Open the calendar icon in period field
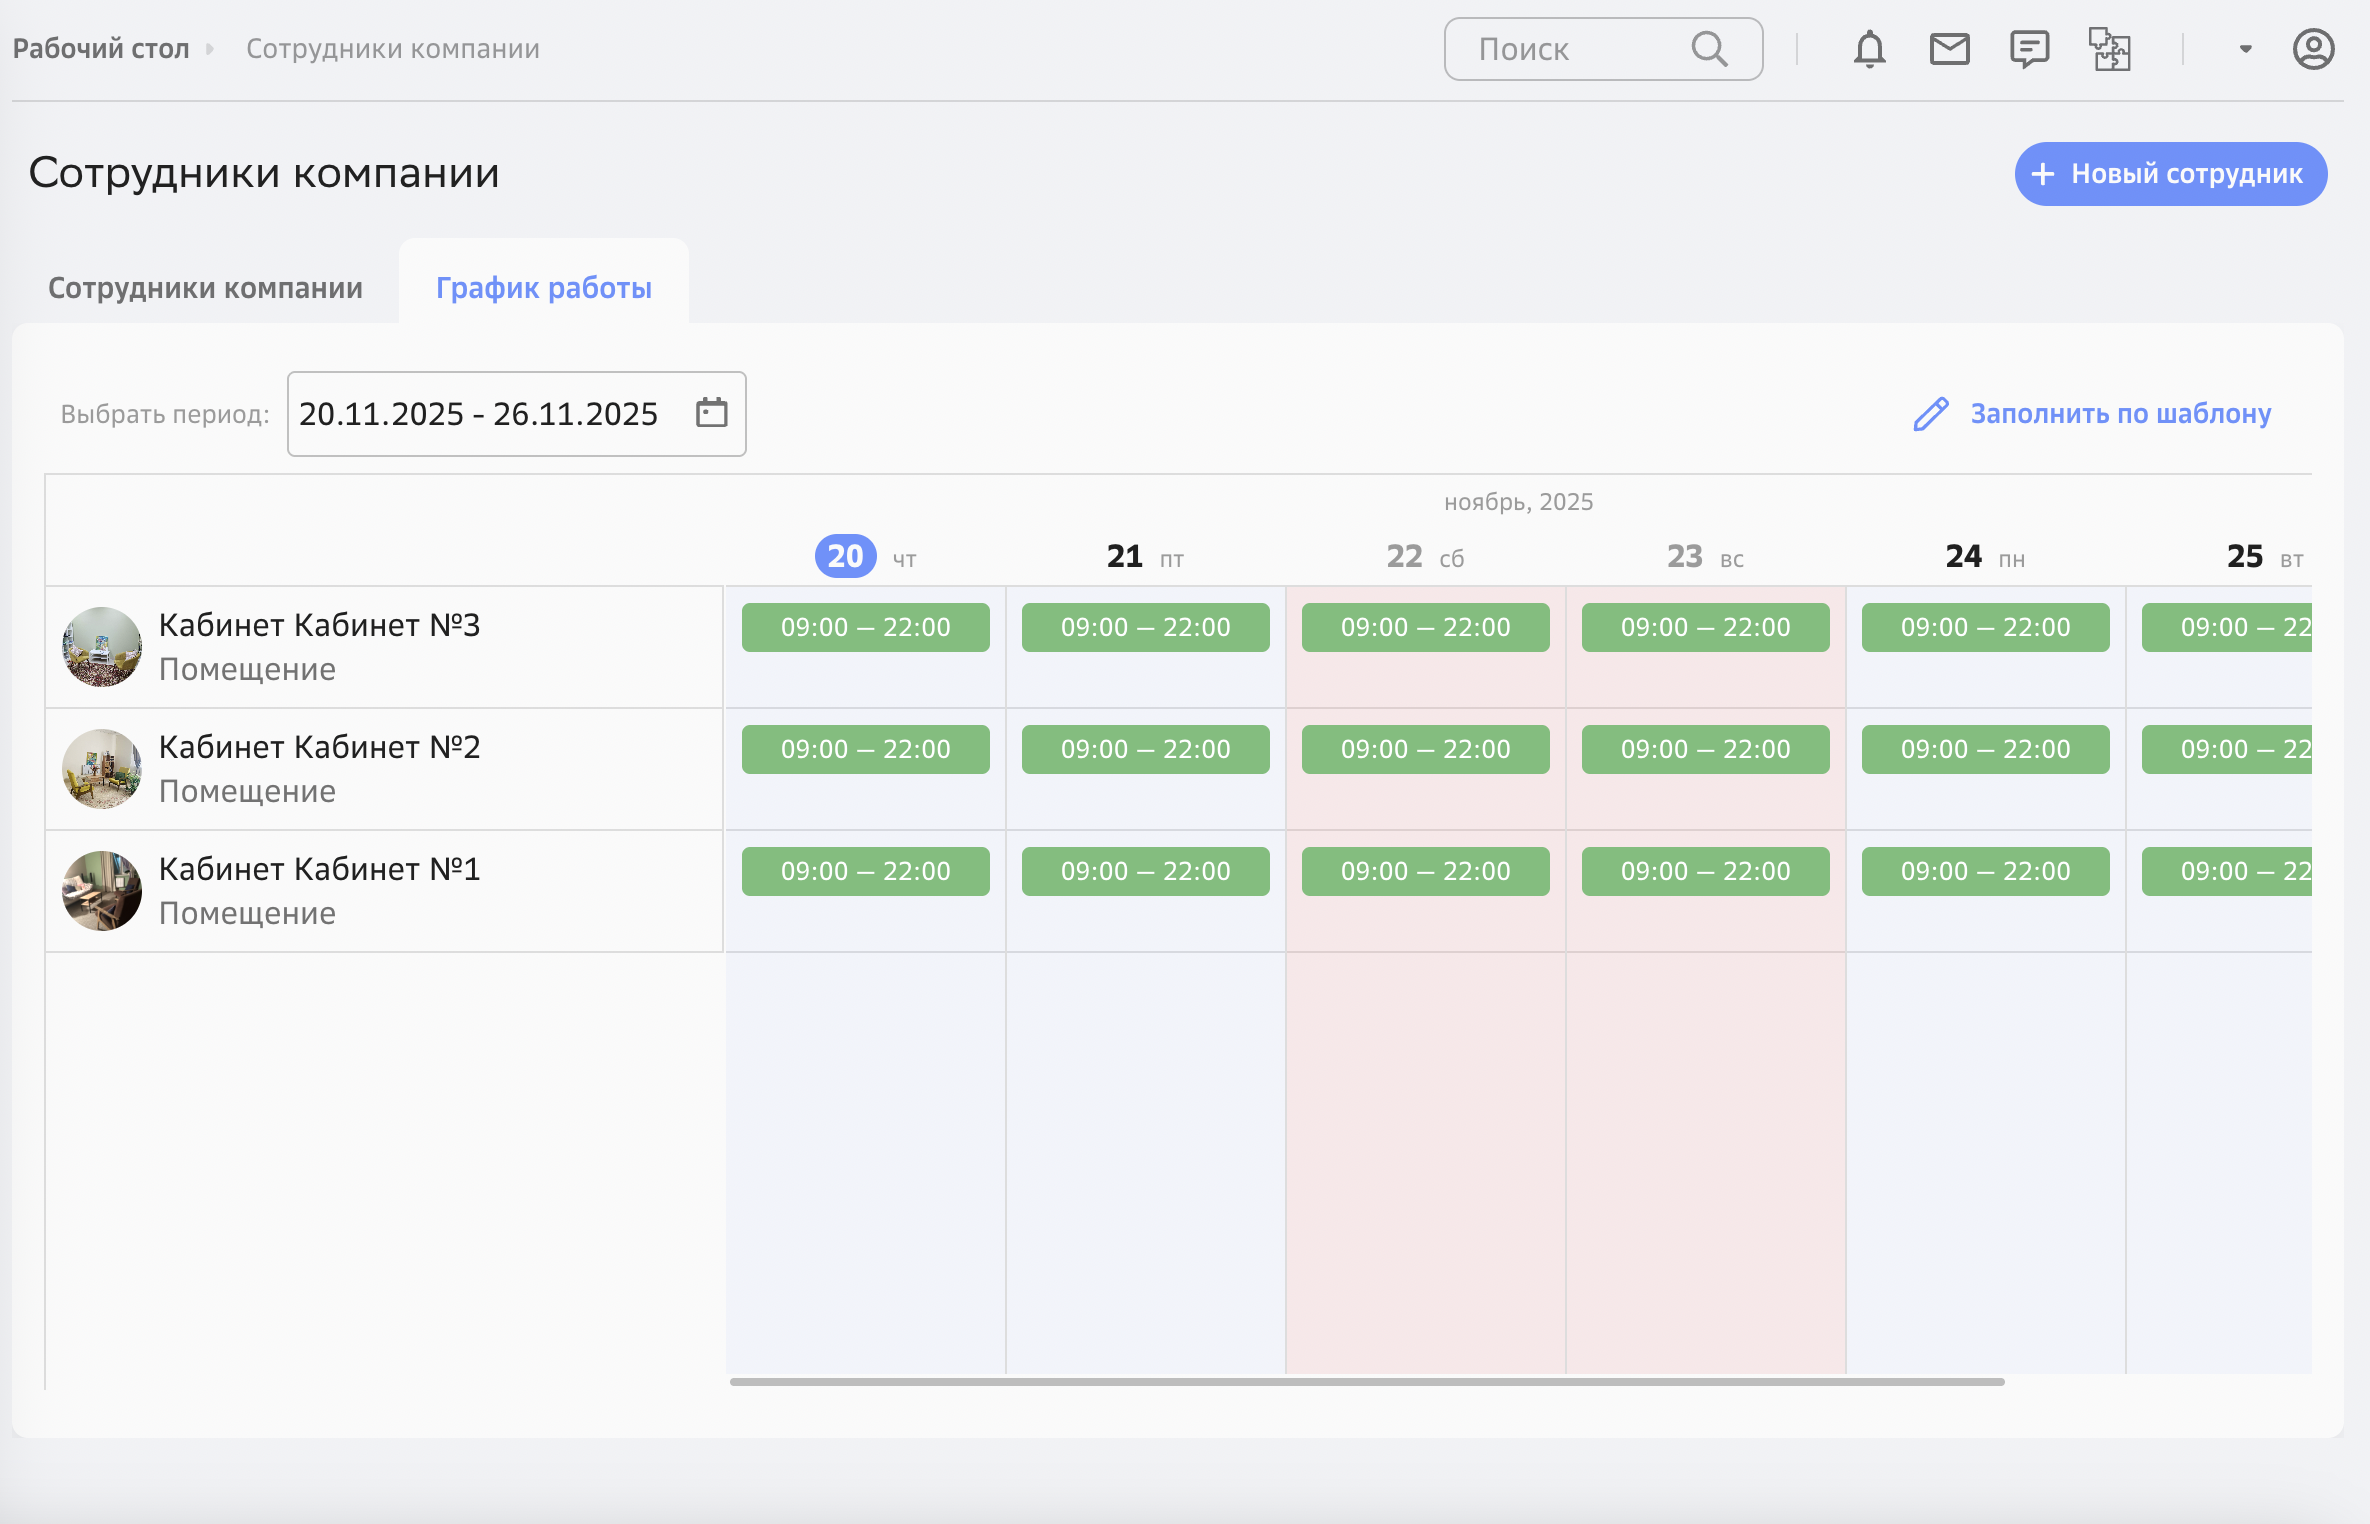Viewport: 2370px width, 1524px height. point(711,413)
